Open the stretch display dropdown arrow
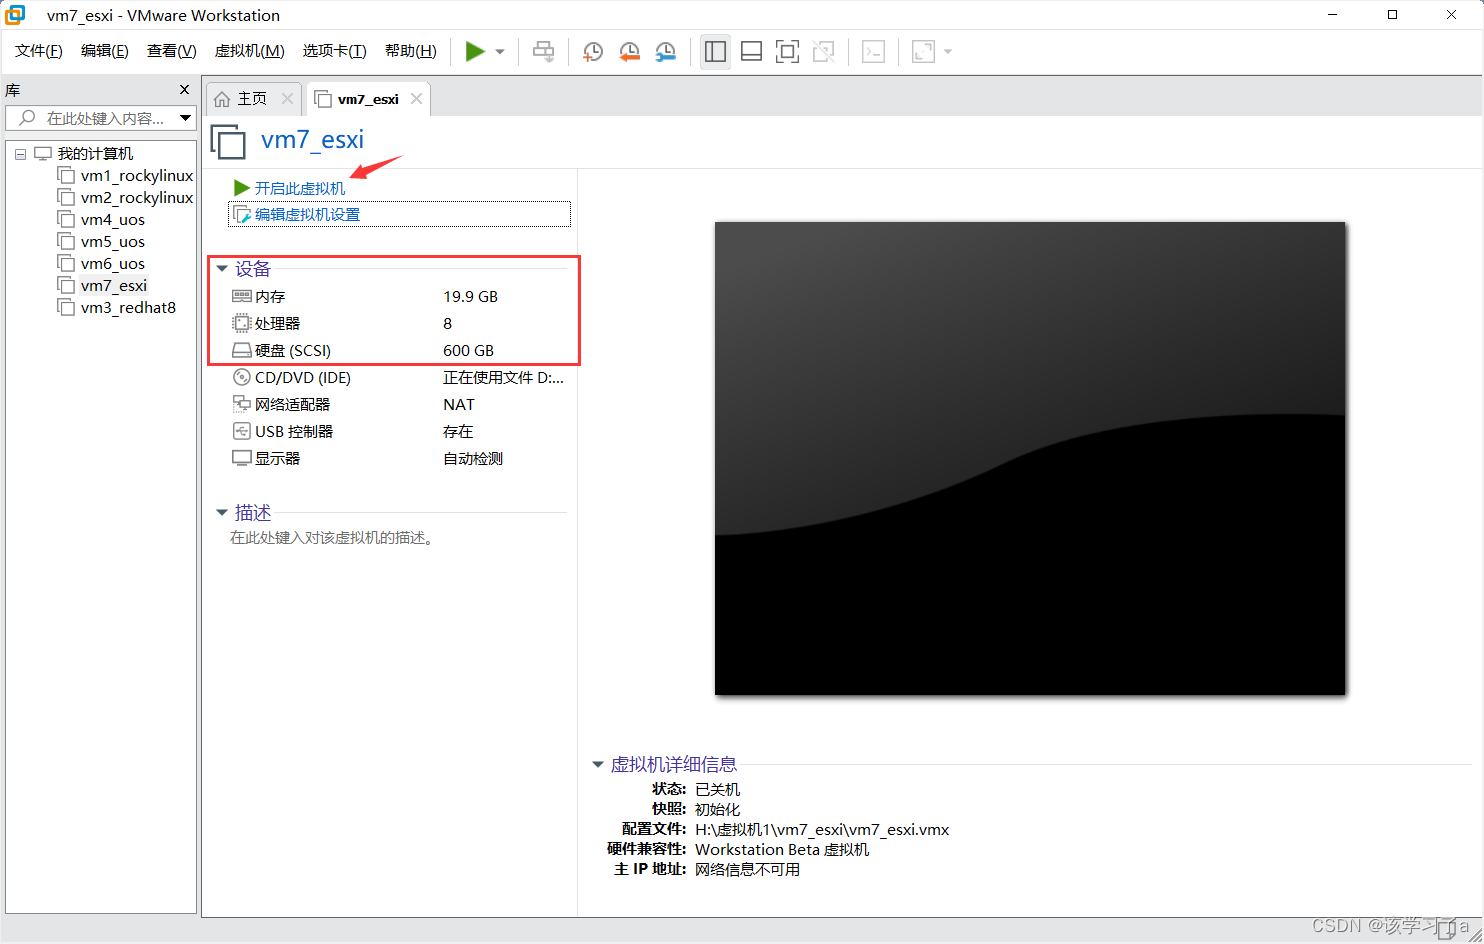Screen dimensions: 1484x944 tap(948, 52)
